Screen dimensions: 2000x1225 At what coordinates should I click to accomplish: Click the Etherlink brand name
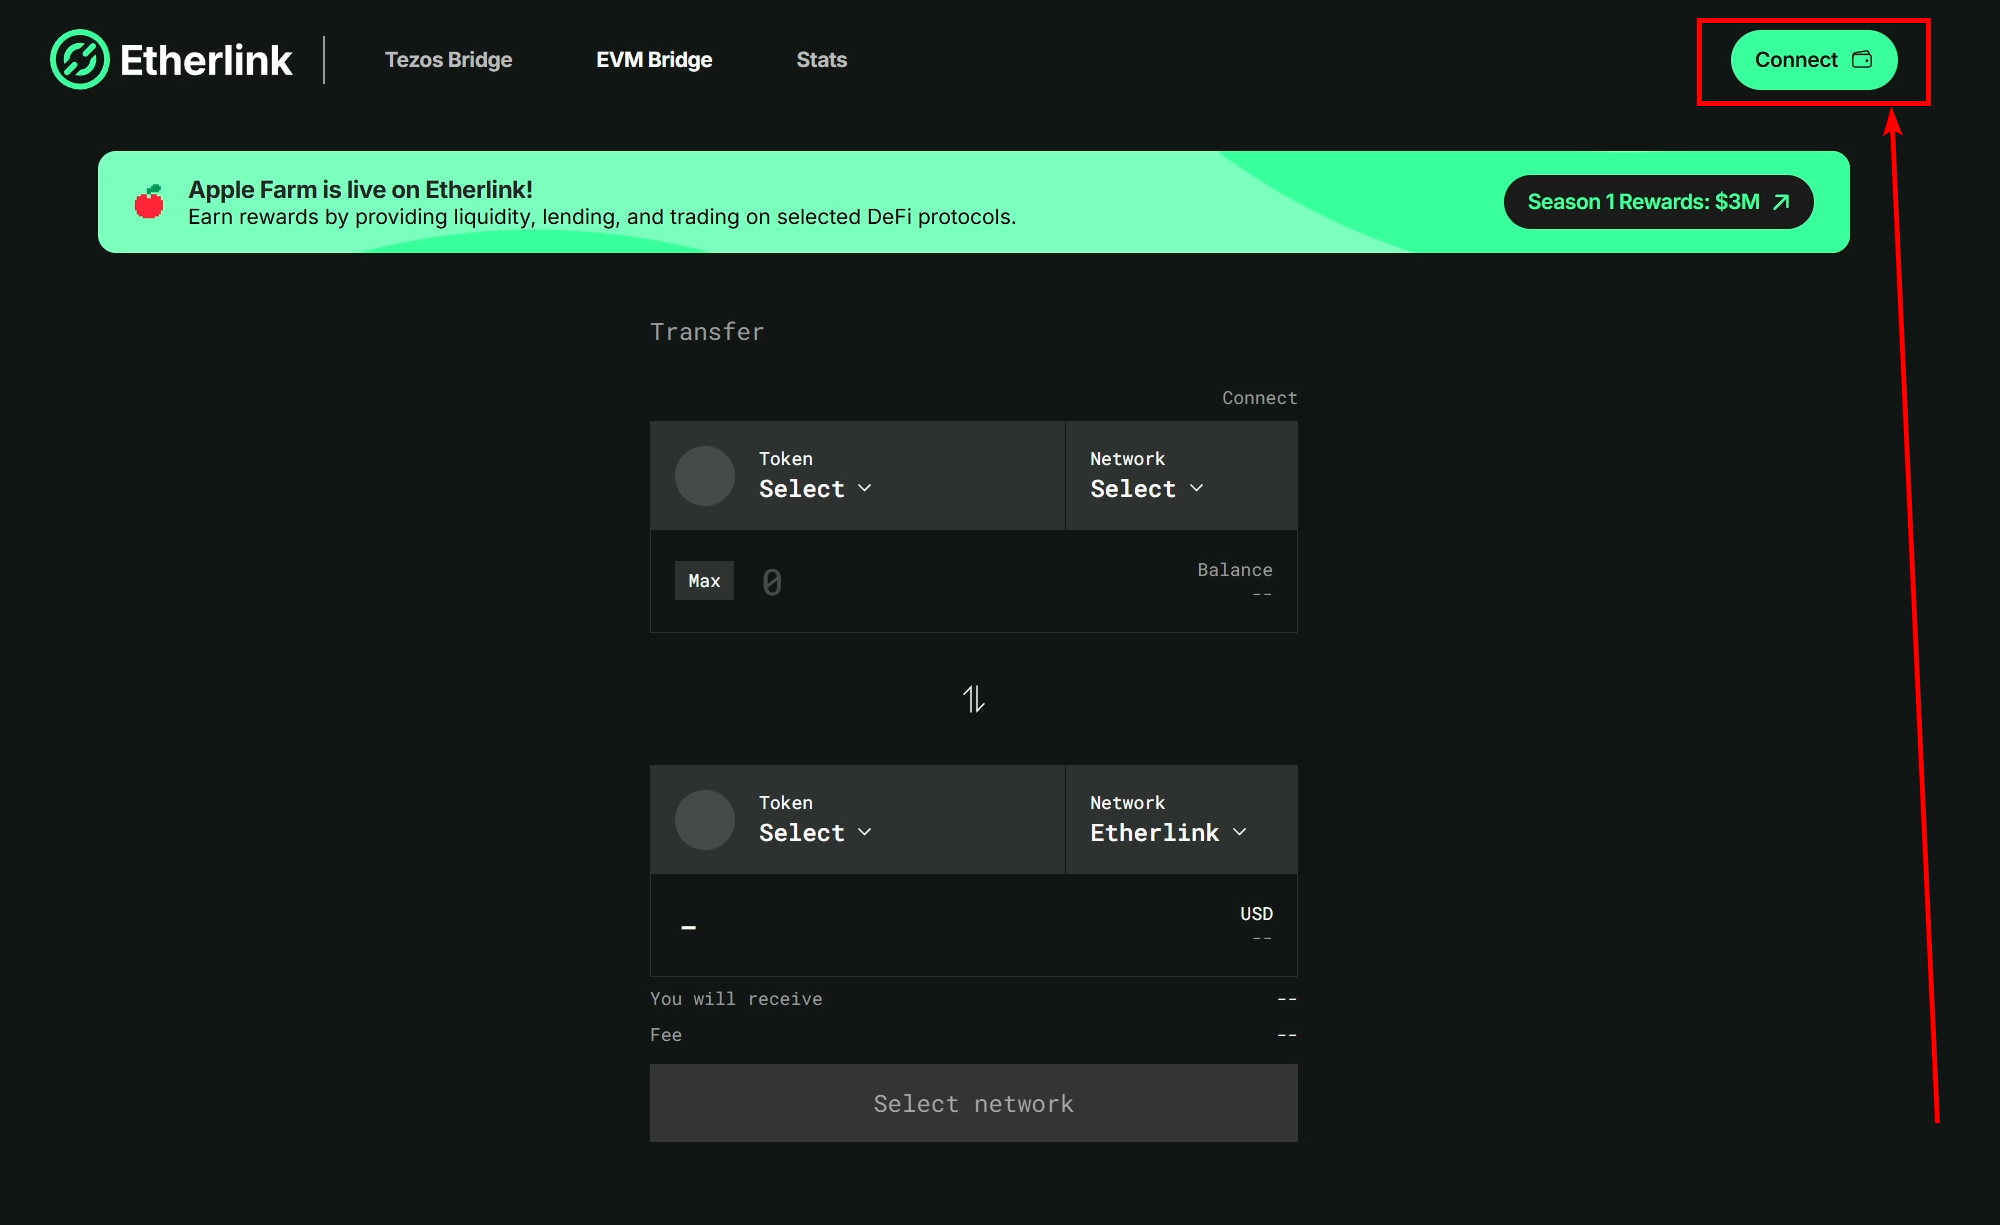(206, 60)
